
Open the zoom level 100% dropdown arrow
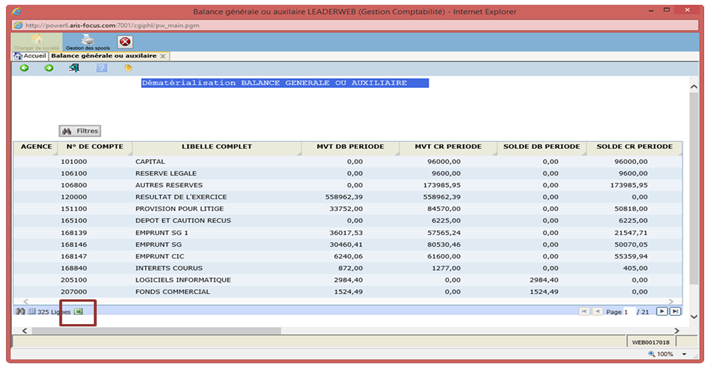(684, 354)
